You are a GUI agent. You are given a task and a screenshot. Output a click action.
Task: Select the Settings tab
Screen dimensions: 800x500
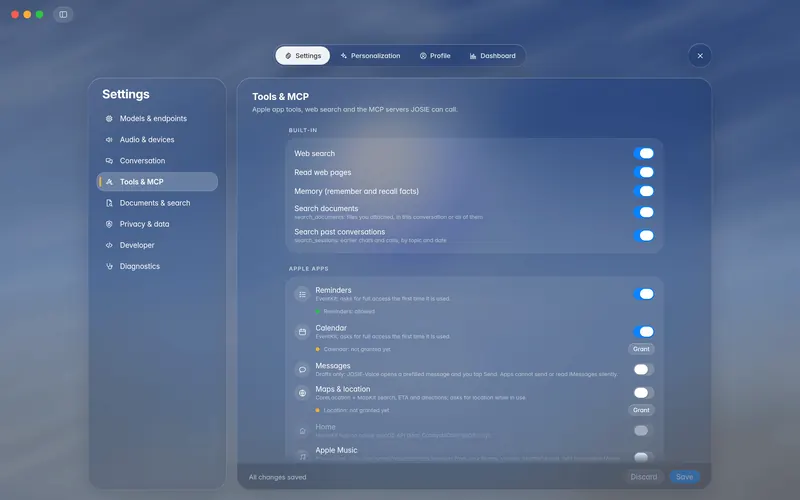click(x=303, y=56)
